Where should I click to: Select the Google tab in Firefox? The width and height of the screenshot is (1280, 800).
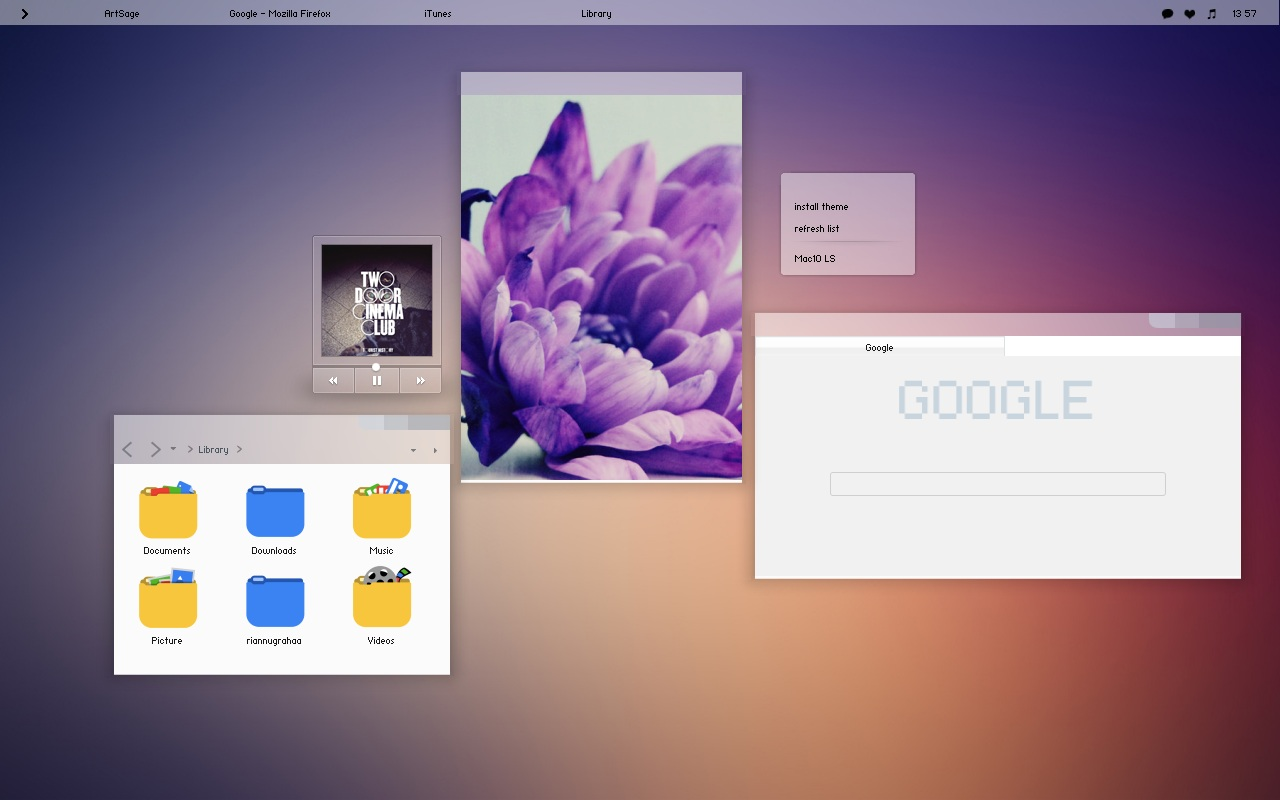point(879,347)
